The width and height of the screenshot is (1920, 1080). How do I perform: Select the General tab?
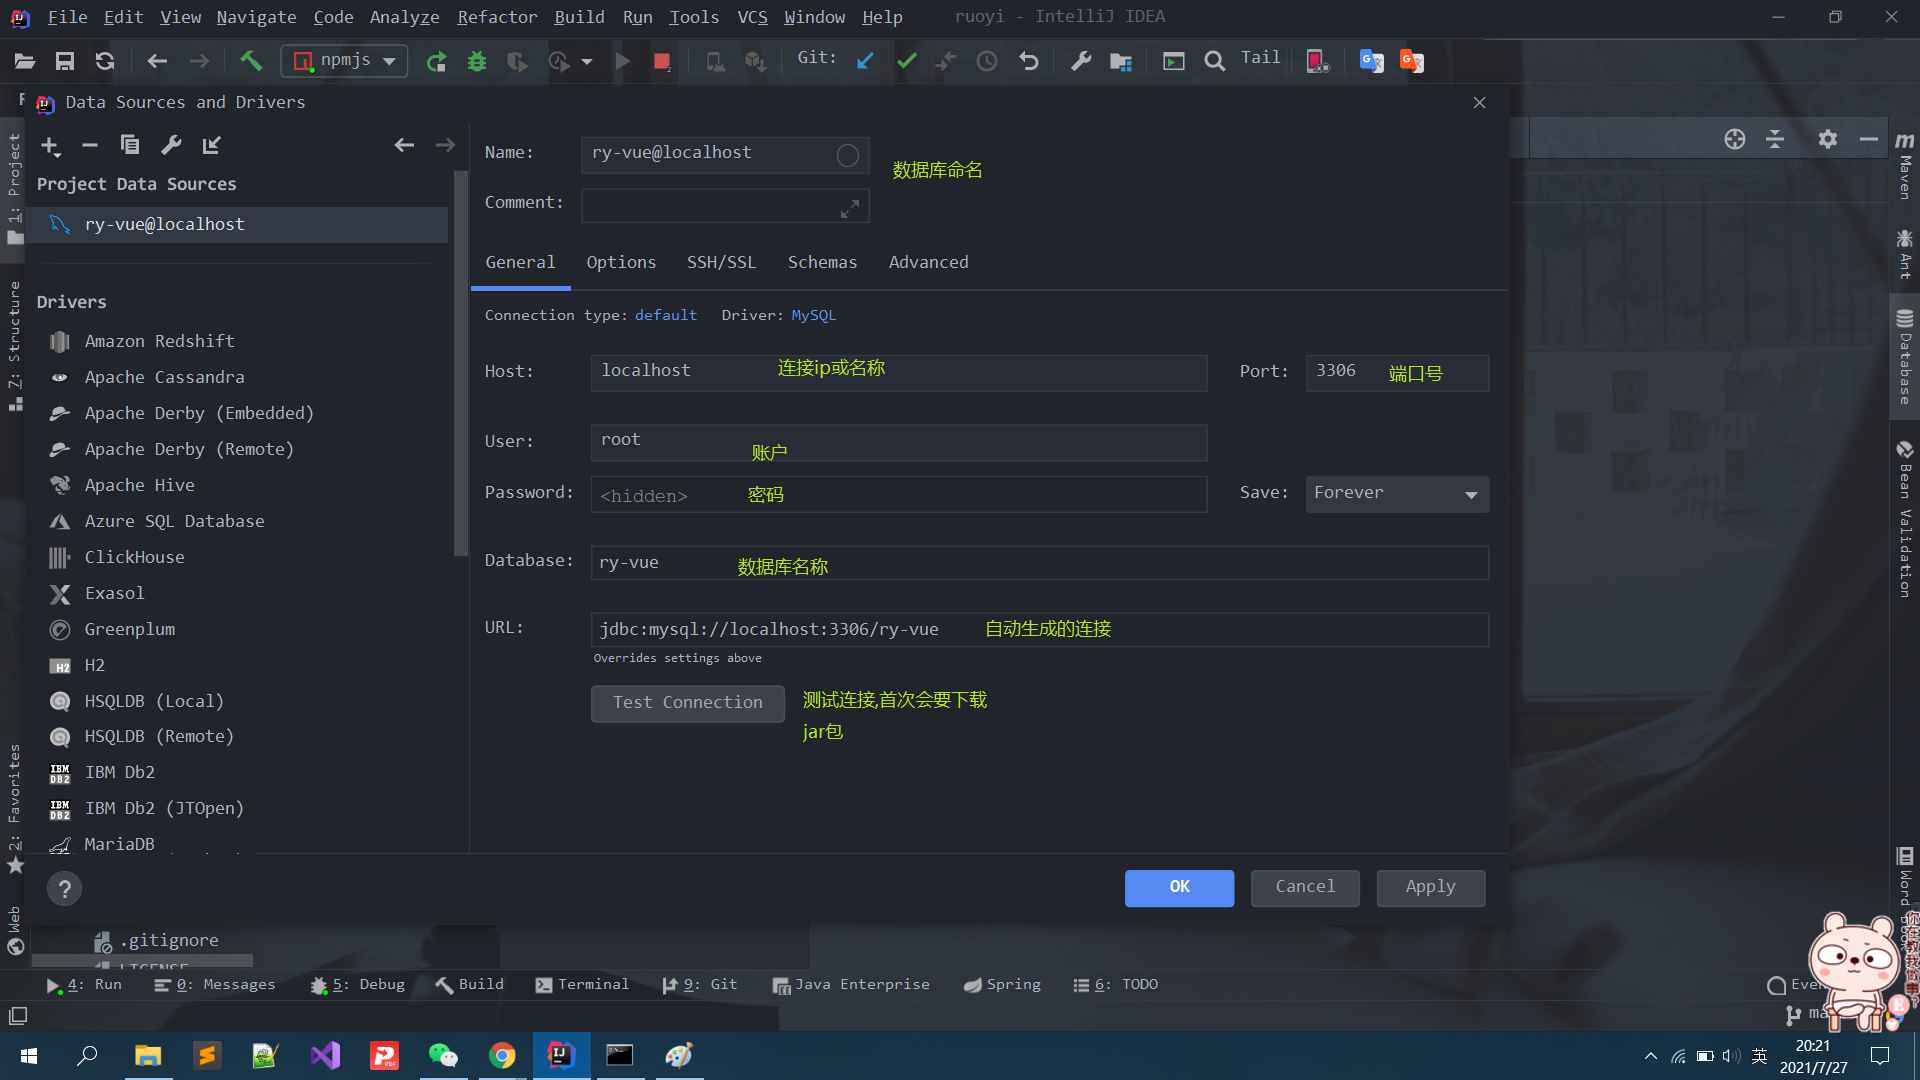pyautogui.click(x=520, y=263)
